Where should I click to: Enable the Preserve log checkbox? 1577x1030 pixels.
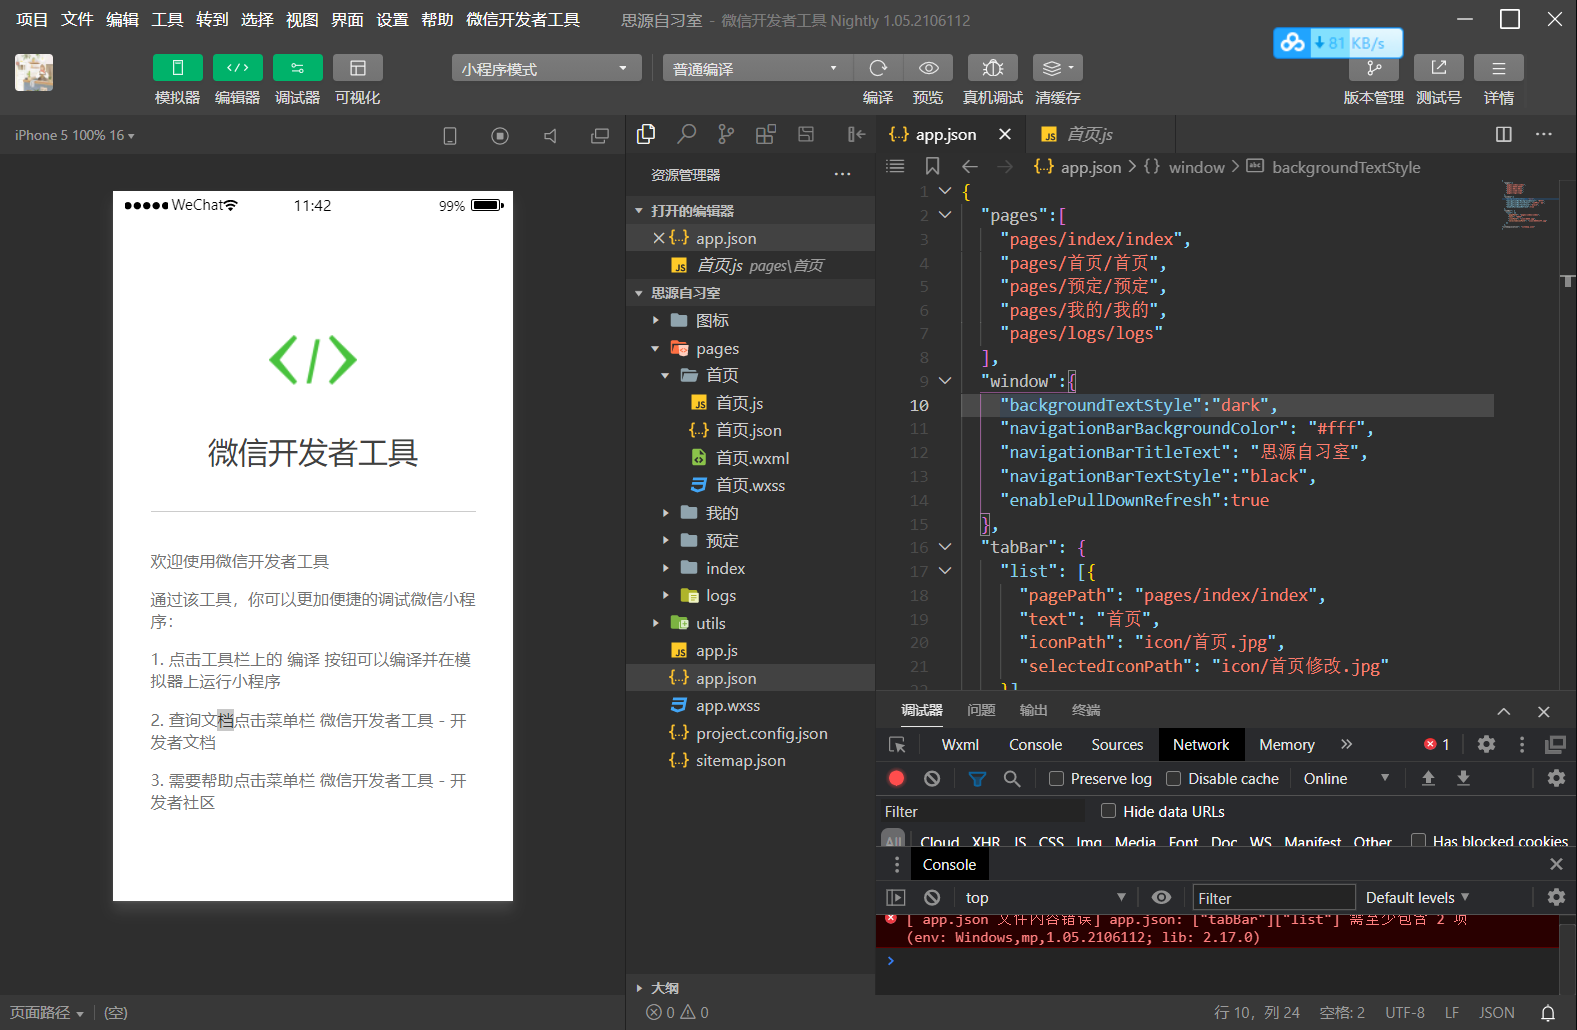1056,779
